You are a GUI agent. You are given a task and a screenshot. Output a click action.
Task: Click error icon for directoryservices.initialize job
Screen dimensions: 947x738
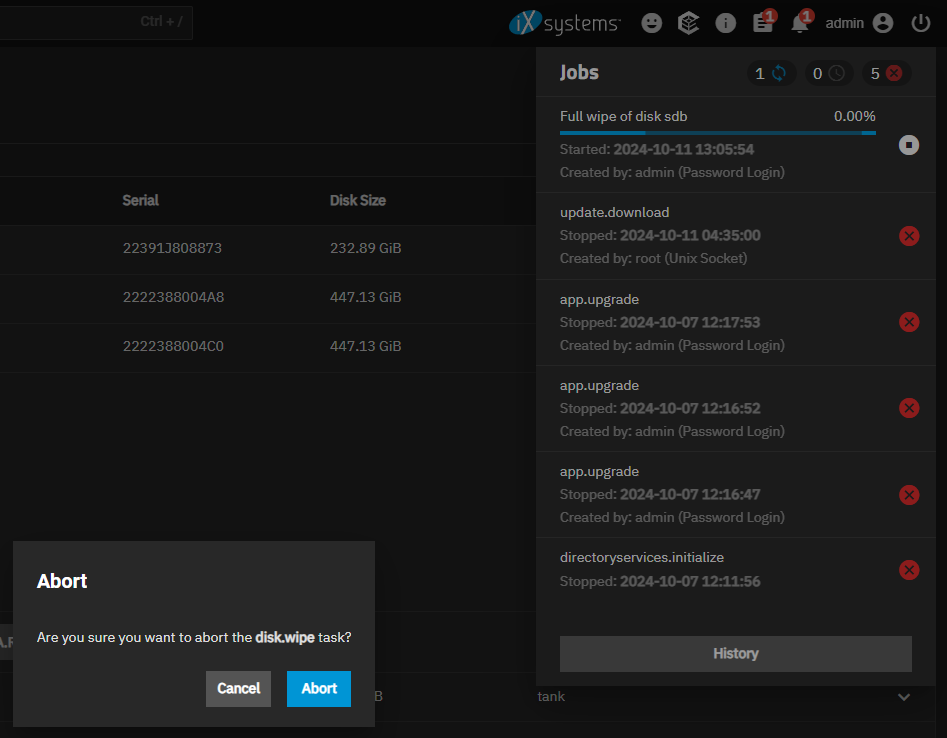pyautogui.click(x=909, y=570)
